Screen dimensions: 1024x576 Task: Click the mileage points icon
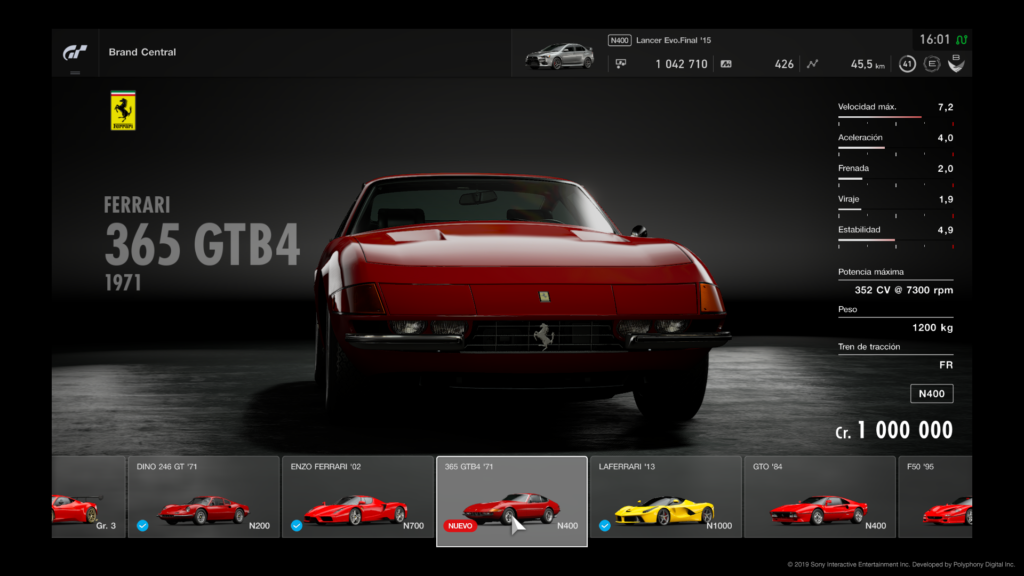coord(726,64)
